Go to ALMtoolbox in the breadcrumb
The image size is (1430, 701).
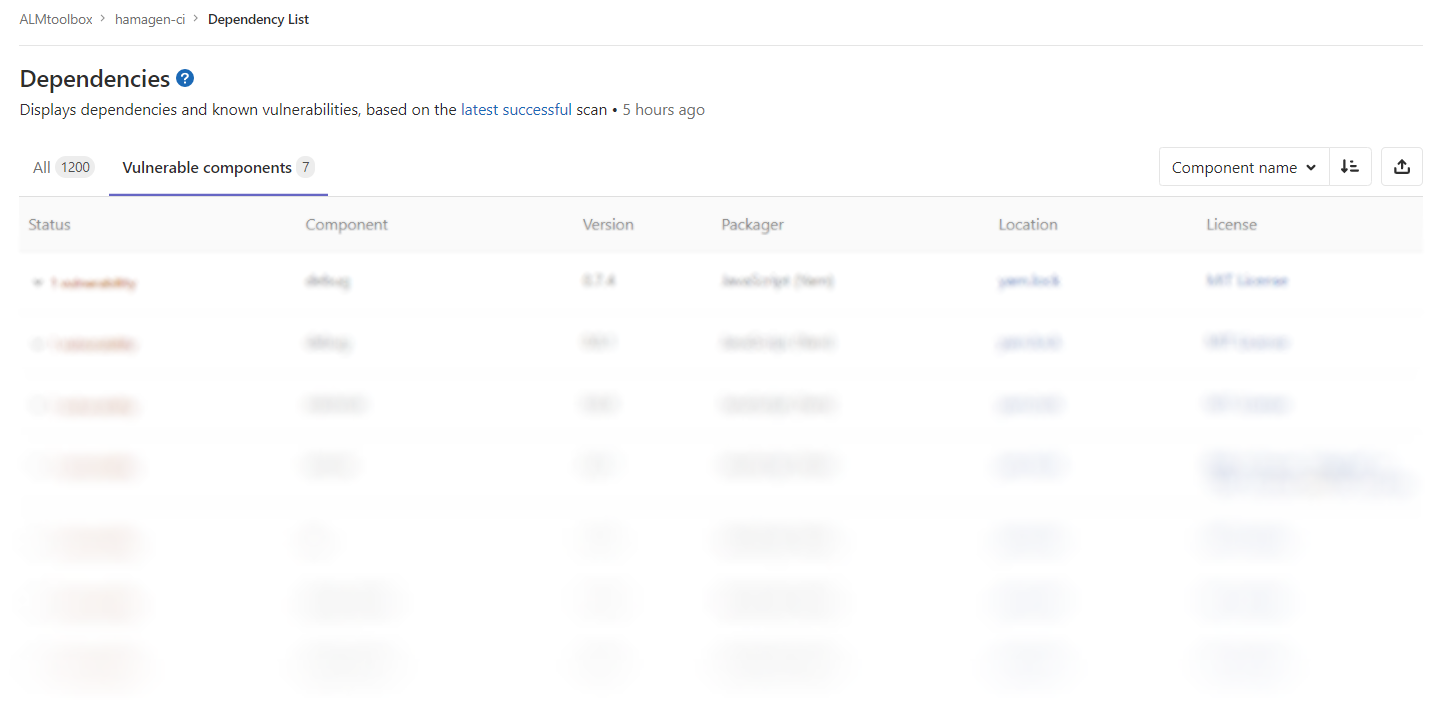[56, 19]
